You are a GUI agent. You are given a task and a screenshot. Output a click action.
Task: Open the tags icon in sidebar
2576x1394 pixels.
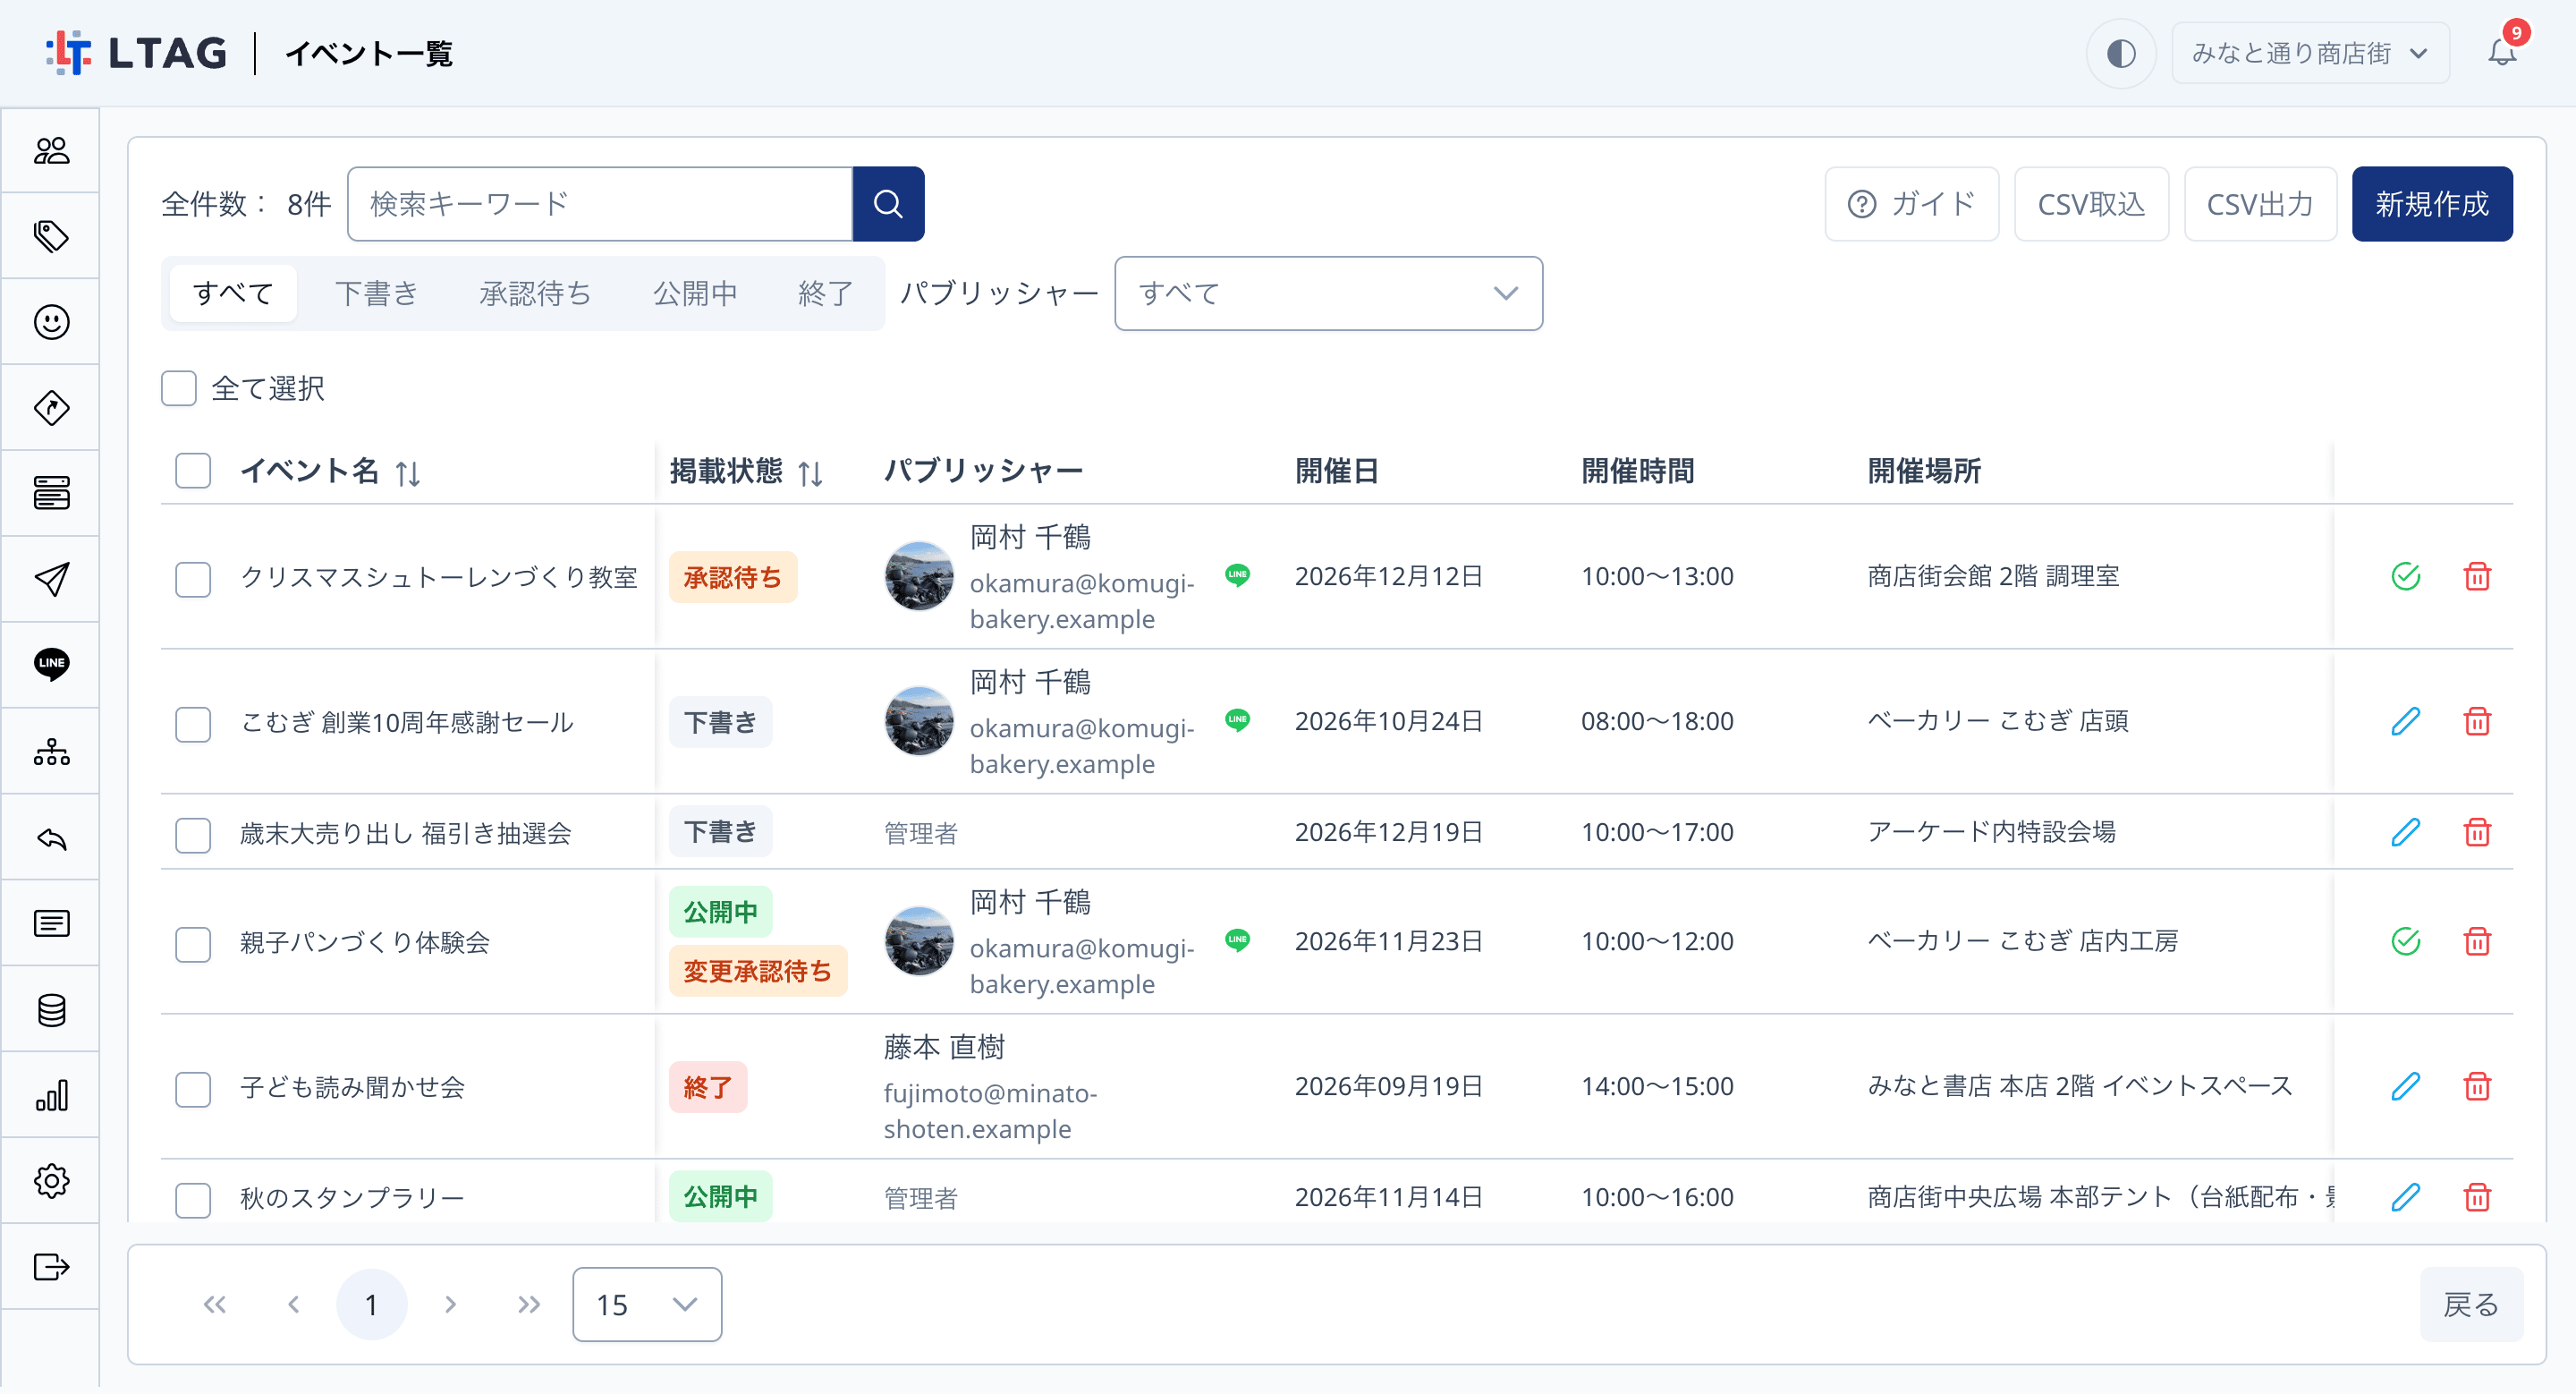(x=51, y=237)
